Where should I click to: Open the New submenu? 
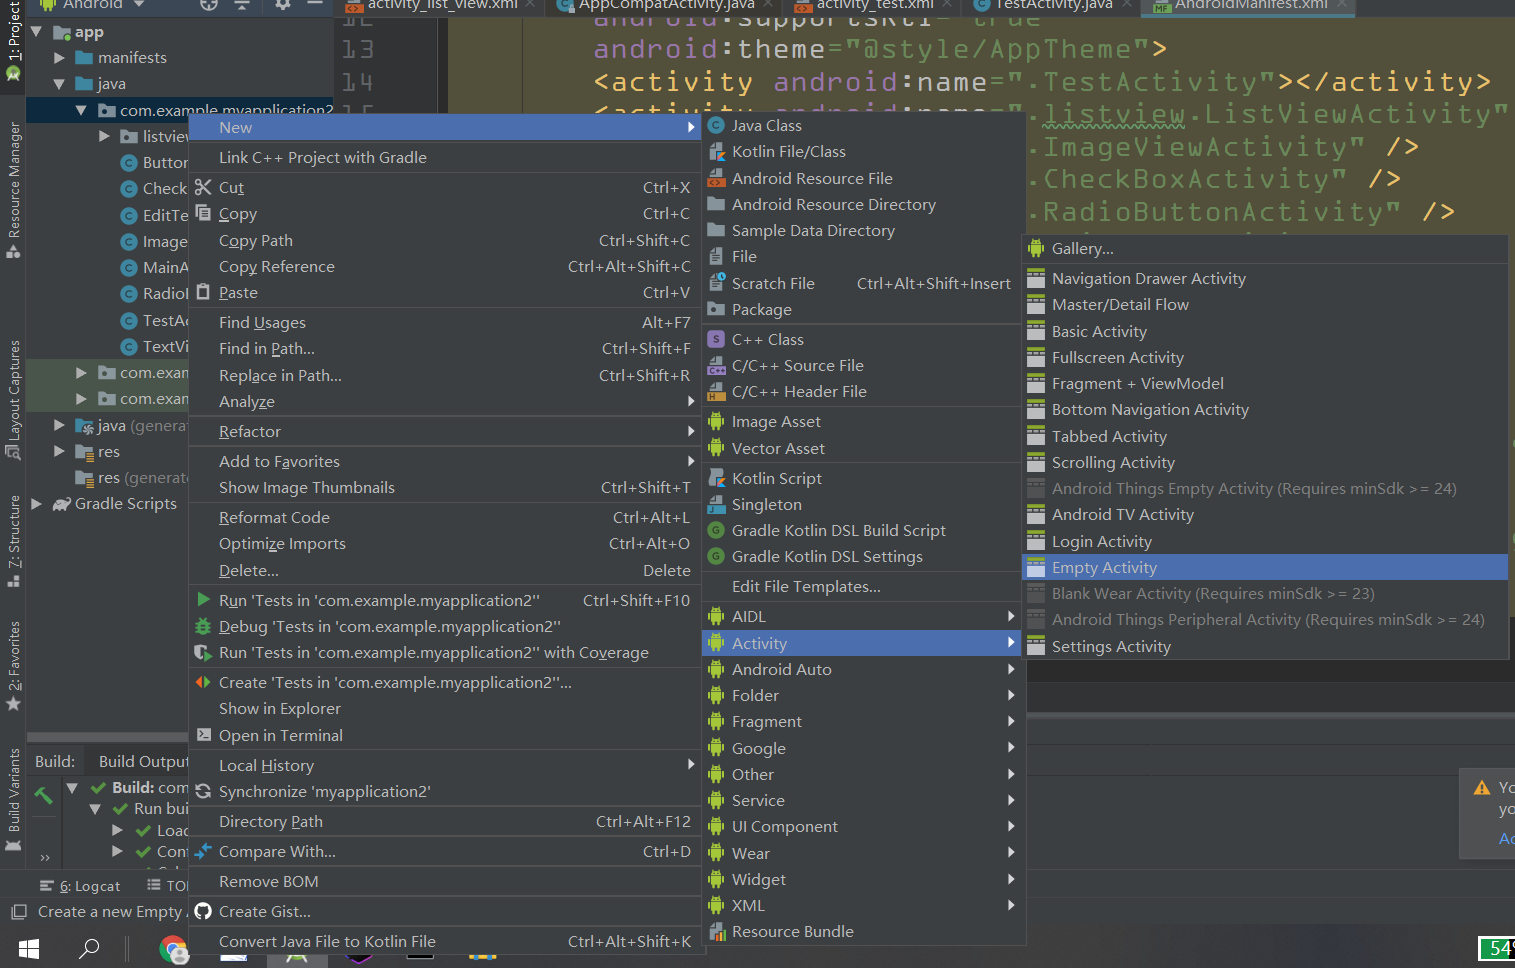tap(445, 127)
